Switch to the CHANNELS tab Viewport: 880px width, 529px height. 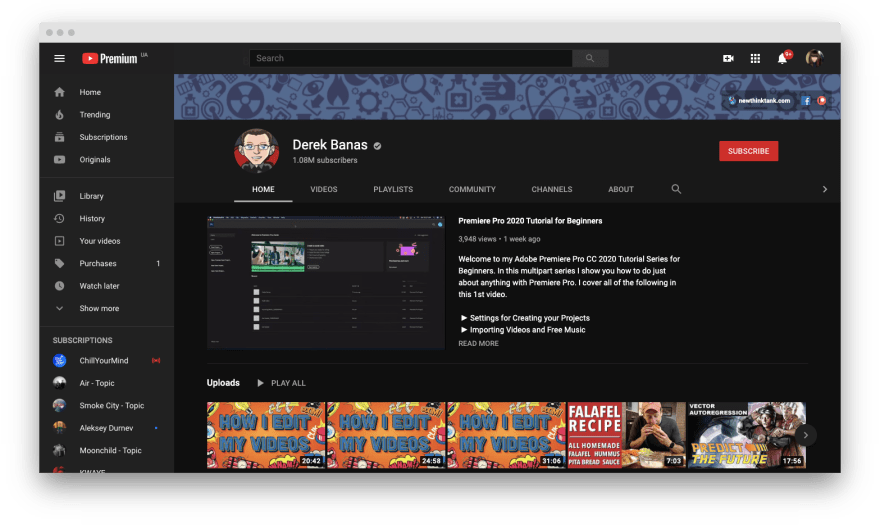tap(552, 189)
